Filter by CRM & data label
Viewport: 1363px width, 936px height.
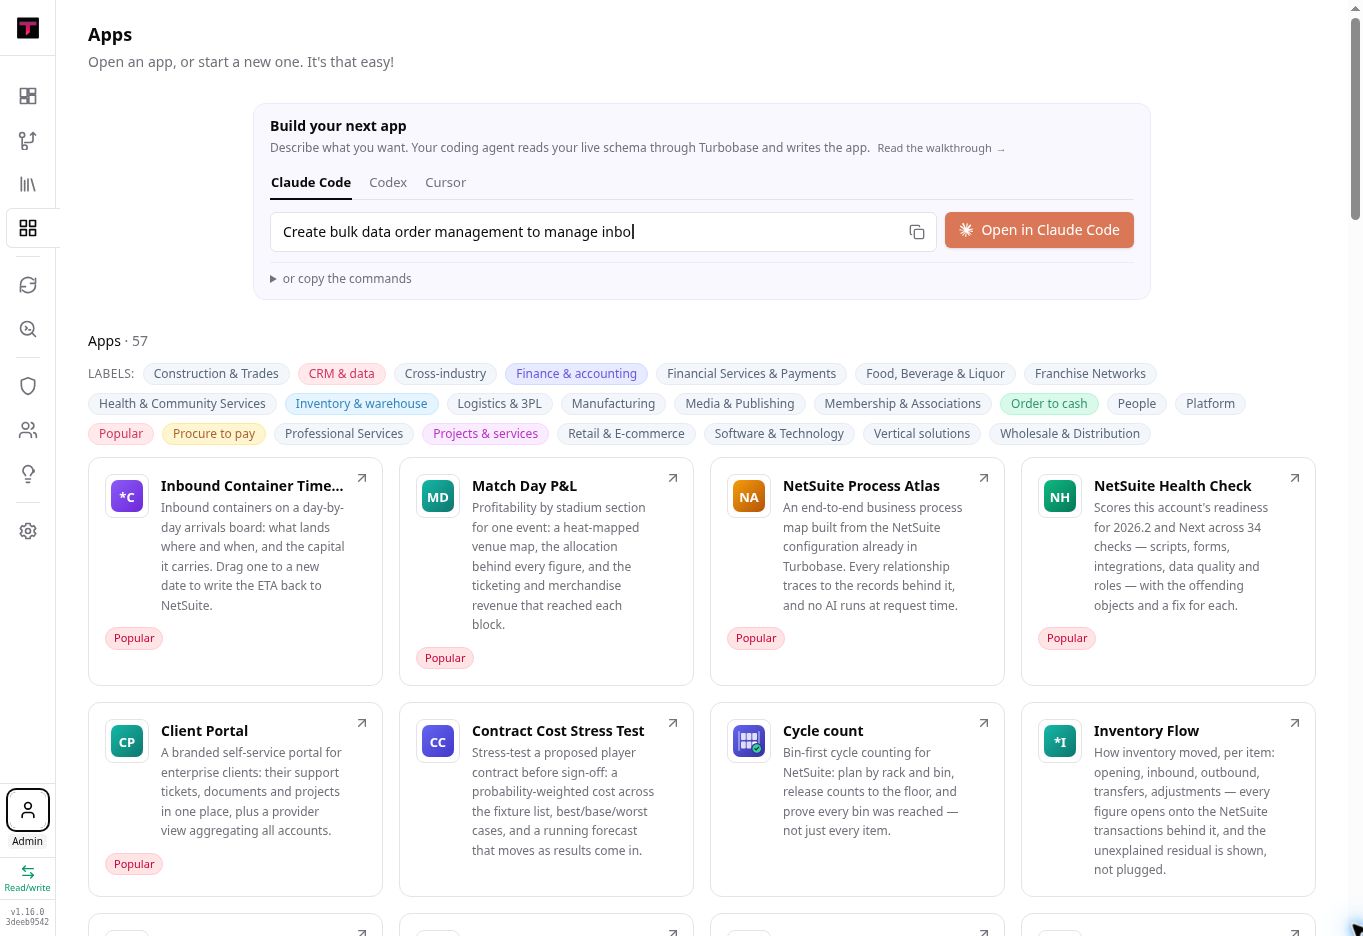pyautogui.click(x=341, y=374)
